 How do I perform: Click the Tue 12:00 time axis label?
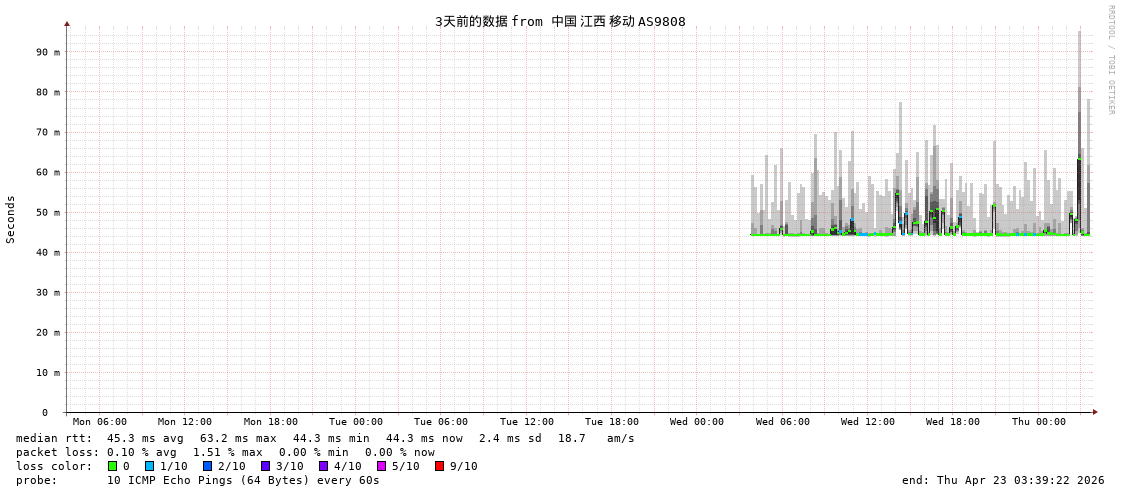pyautogui.click(x=527, y=422)
